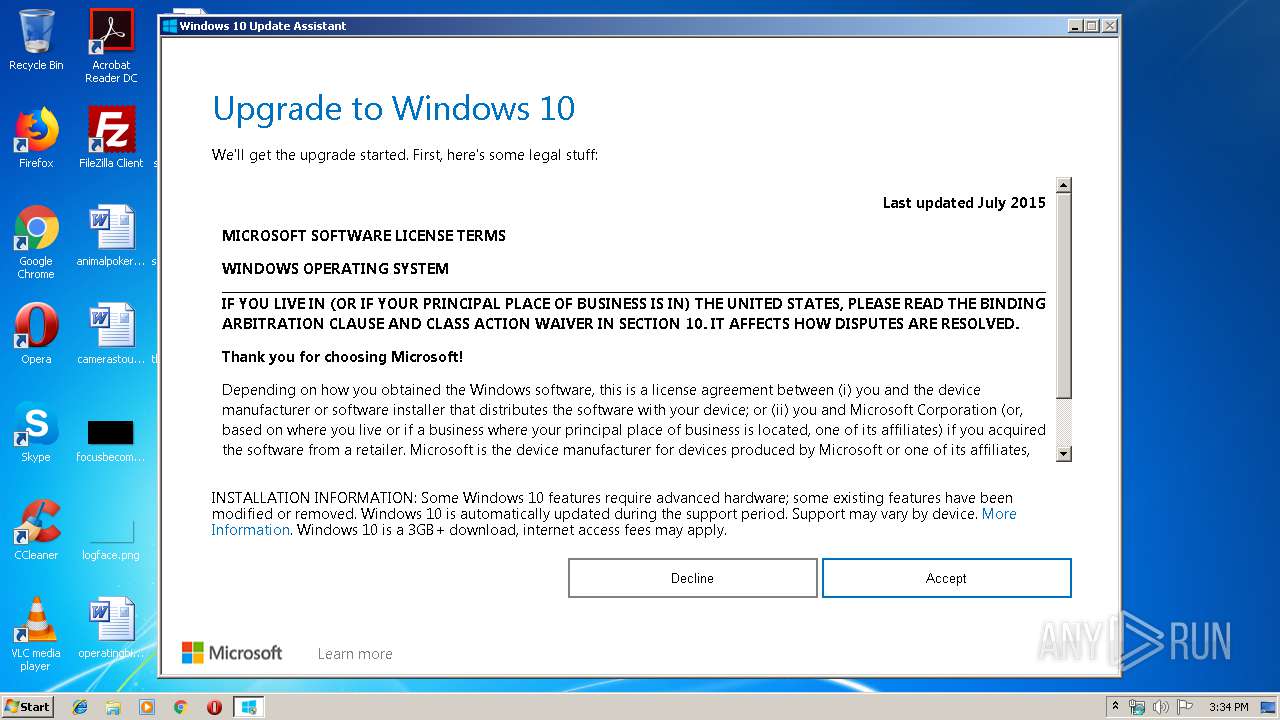
Task: Open Chrome from the taskbar
Action: coord(180,707)
